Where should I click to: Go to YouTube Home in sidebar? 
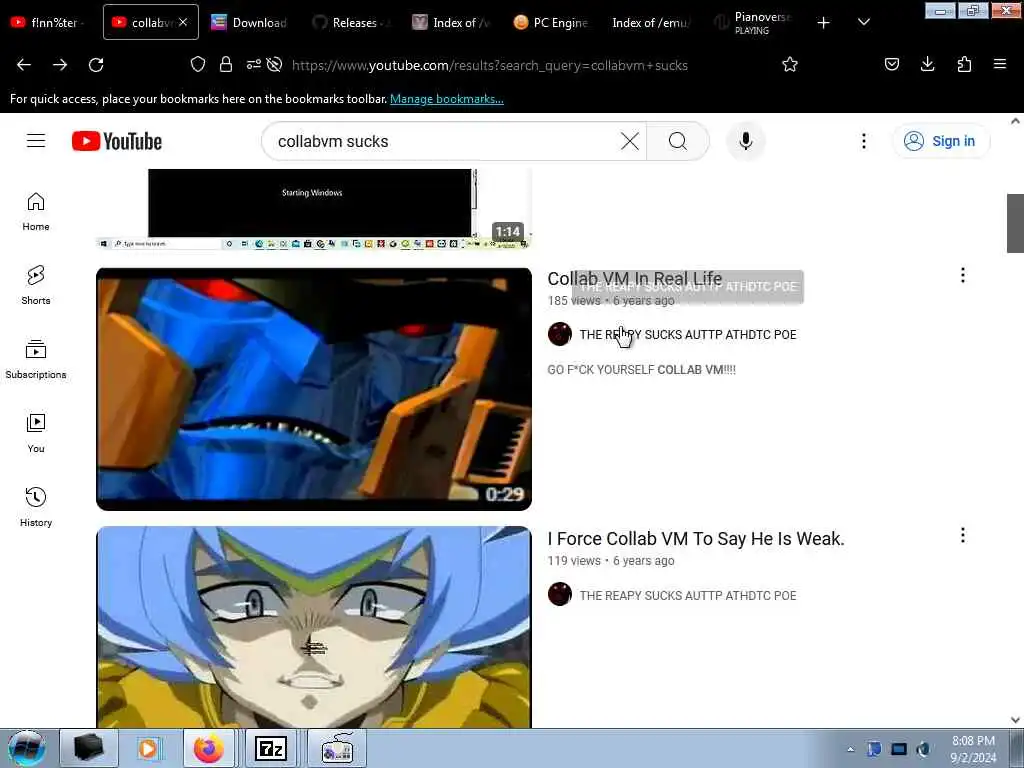coord(36,212)
